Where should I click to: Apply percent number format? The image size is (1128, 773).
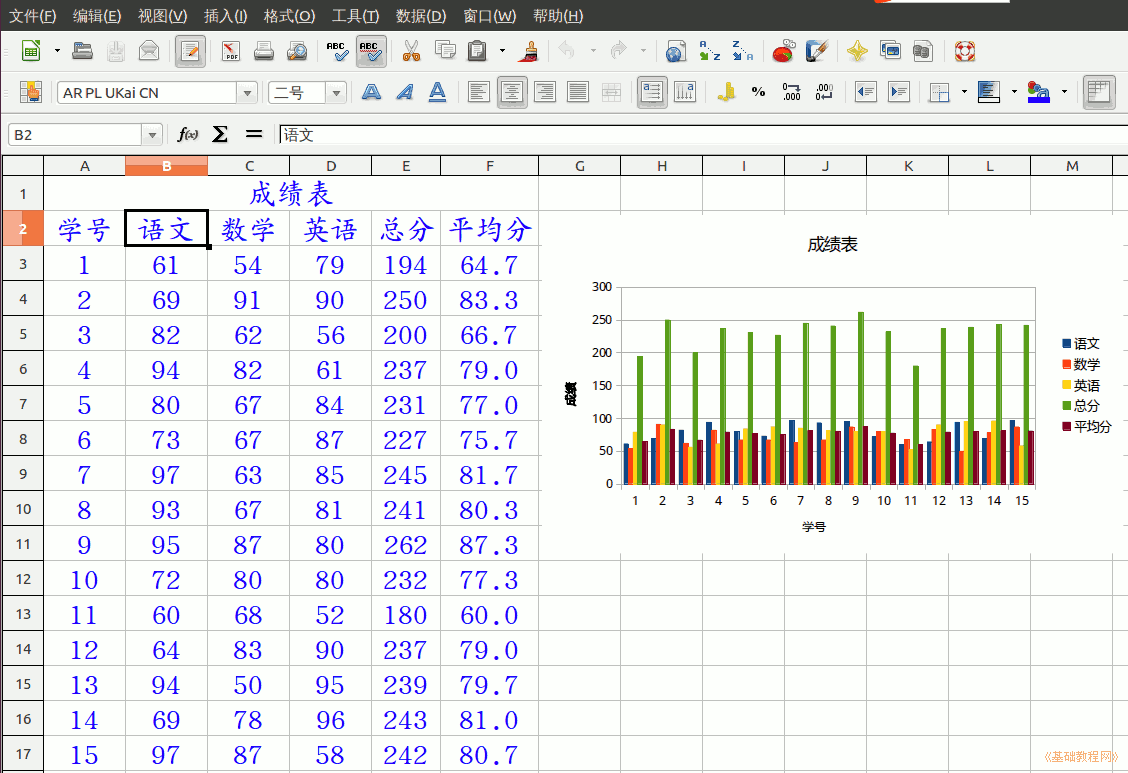pyautogui.click(x=758, y=92)
